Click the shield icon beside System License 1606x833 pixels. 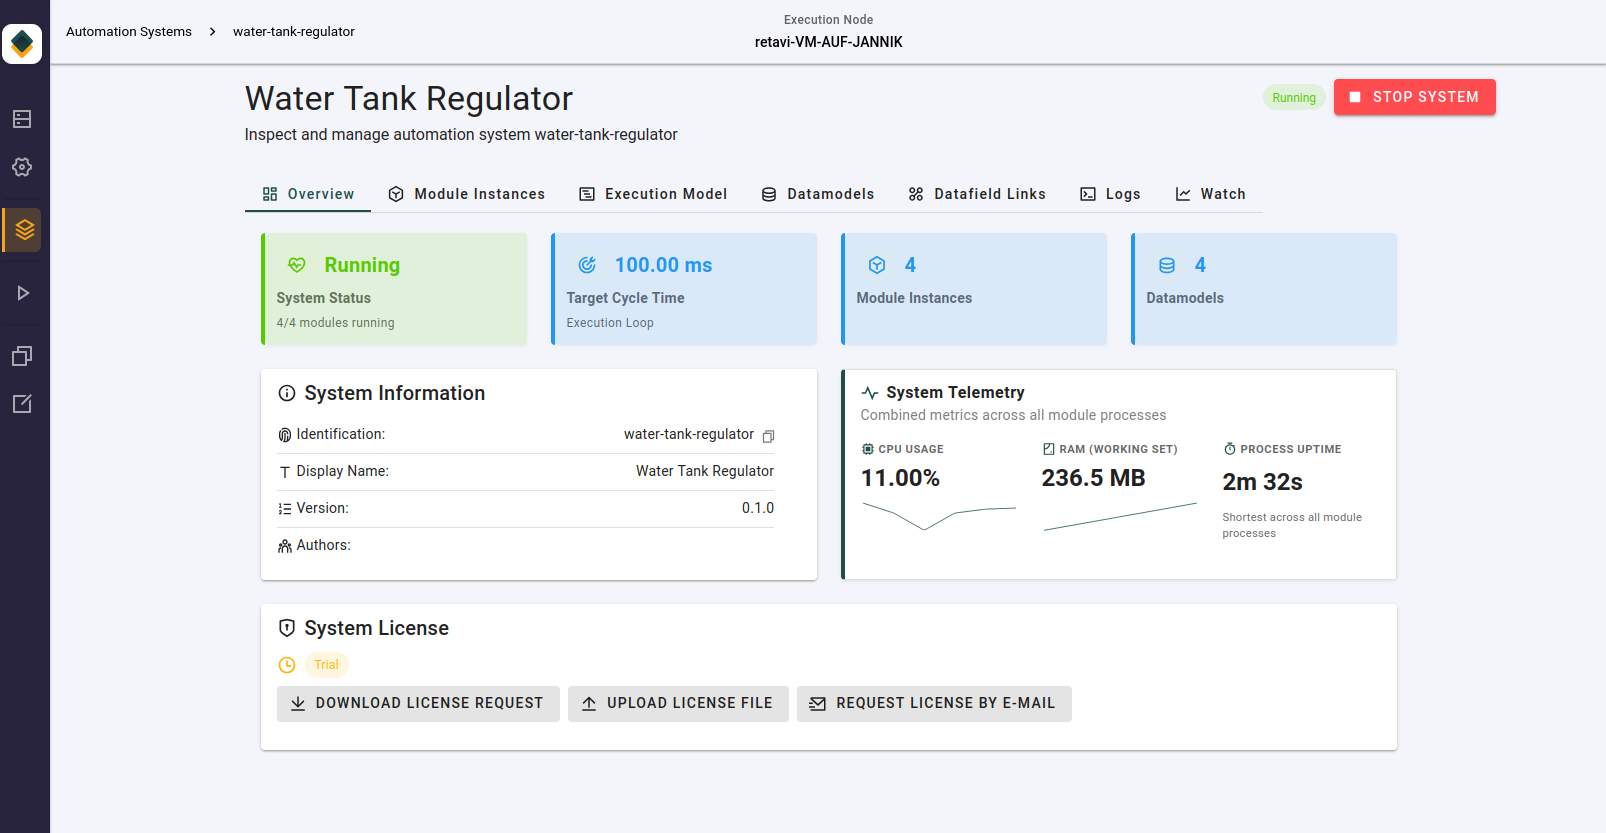[287, 628]
